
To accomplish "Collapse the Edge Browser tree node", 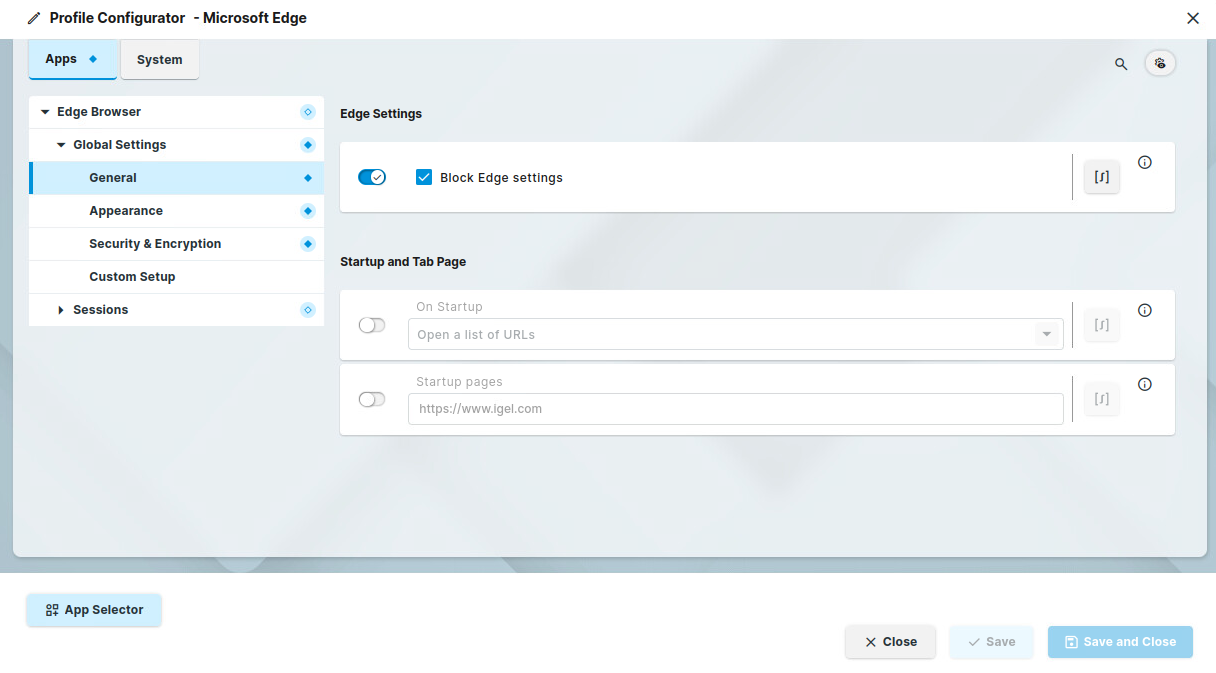I will (x=45, y=112).
